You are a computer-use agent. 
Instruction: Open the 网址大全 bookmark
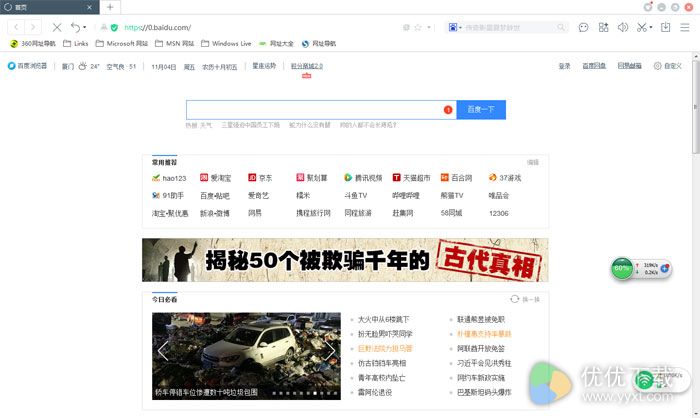coord(276,43)
